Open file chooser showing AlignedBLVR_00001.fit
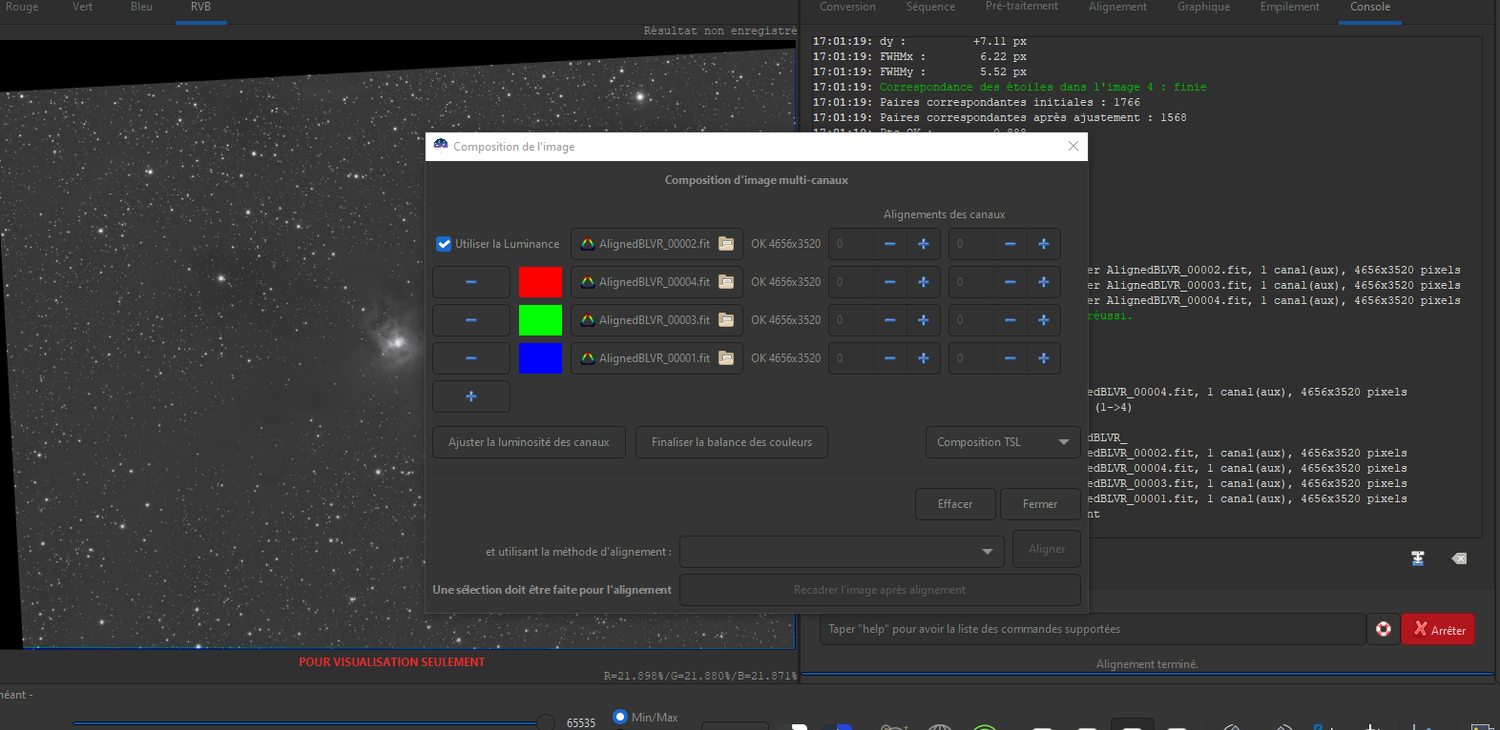The image size is (1500, 730). pos(657,358)
